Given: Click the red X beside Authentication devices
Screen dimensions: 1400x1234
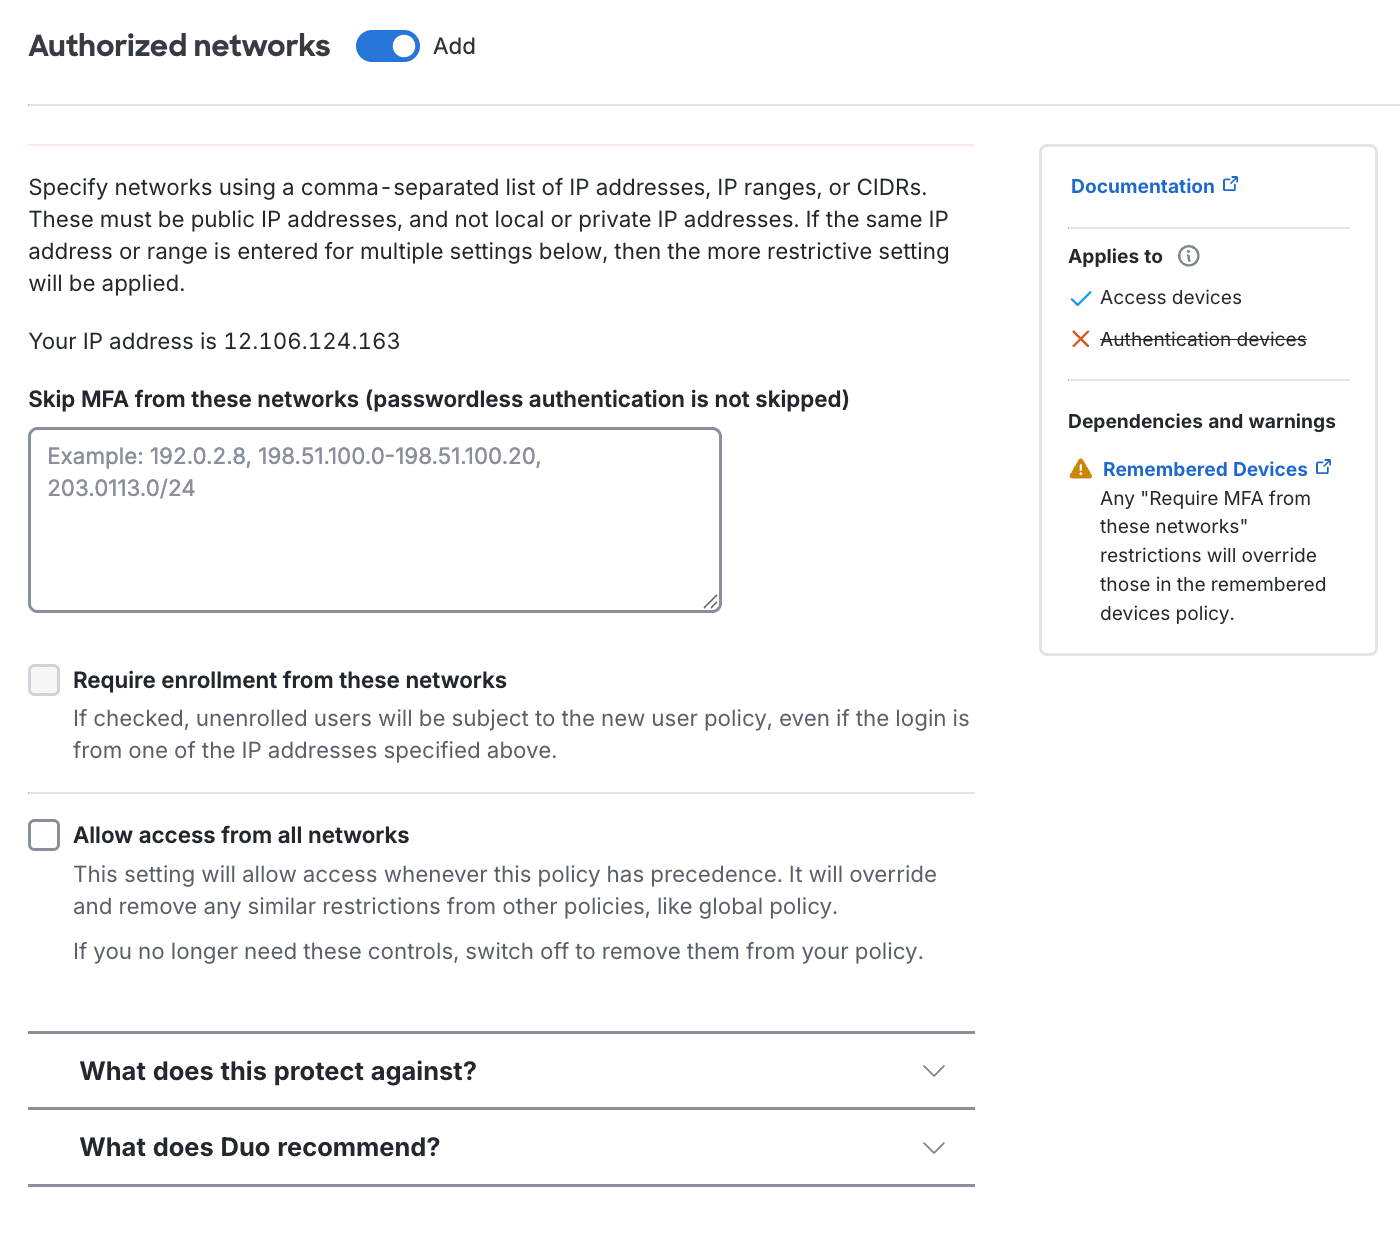Looking at the screenshot, I should 1080,339.
